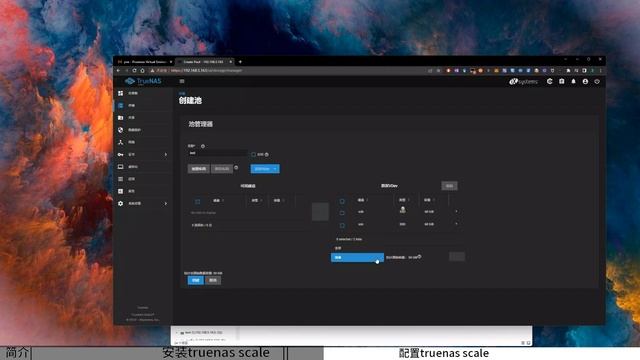Open the browser three-dot menu

tap(600, 71)
